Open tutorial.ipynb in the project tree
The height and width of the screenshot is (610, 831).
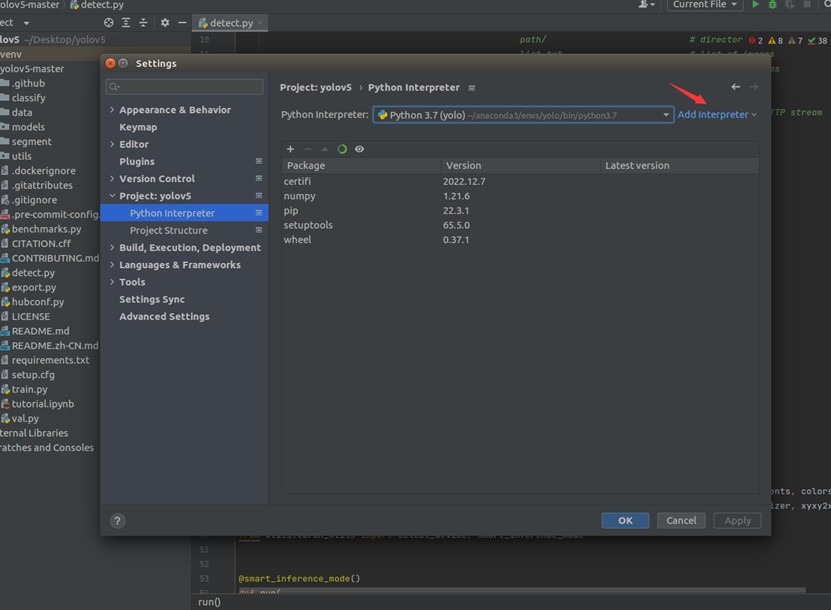[x=42, y=404]
